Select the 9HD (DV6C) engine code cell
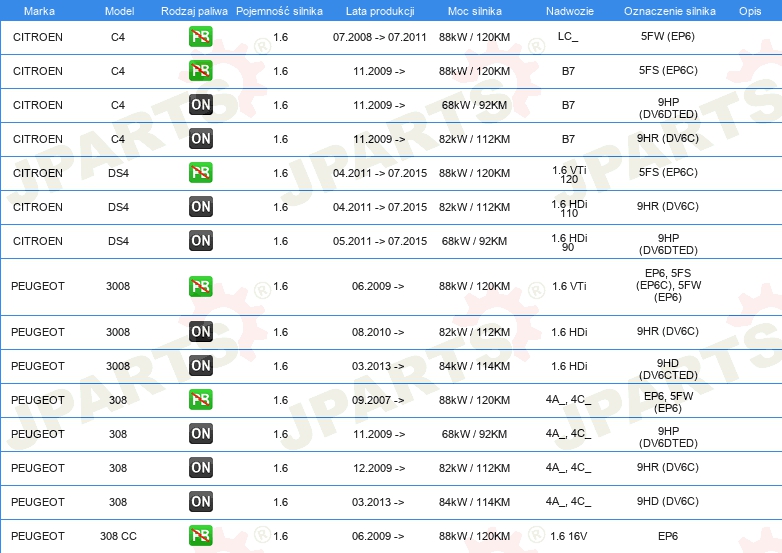 point(668,501)
